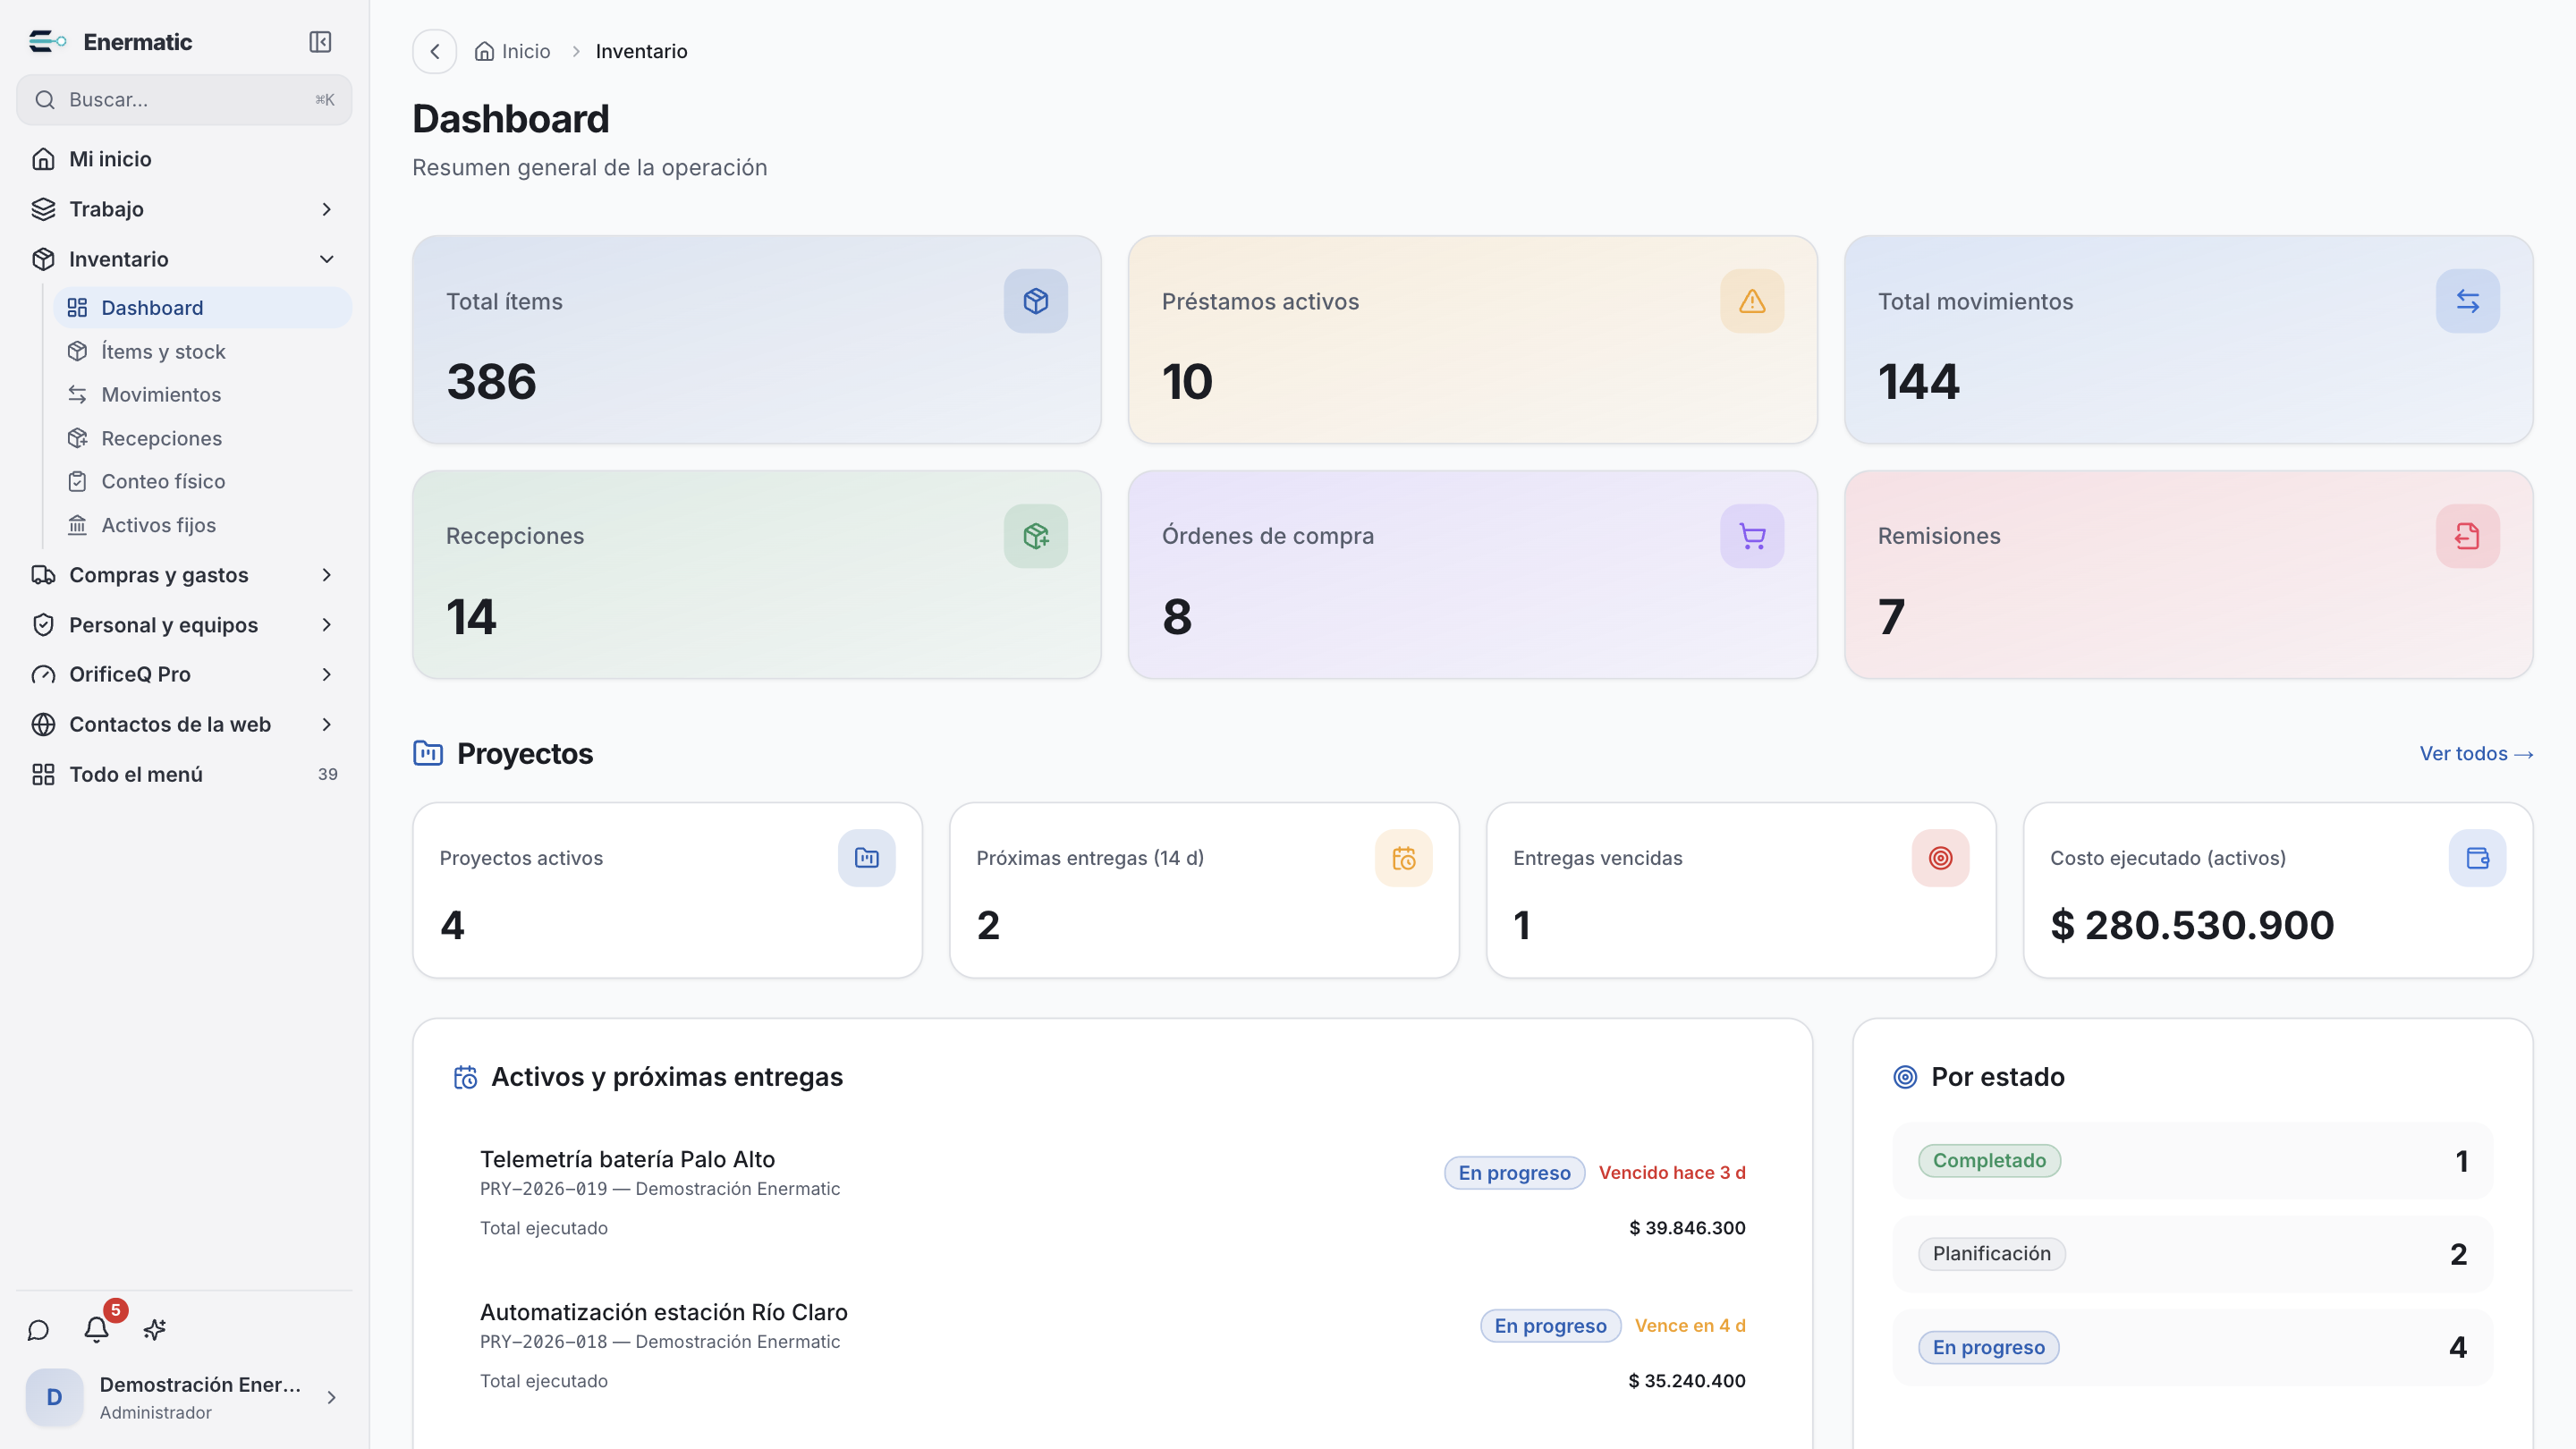2576x1449 pixels.
Task: Collapse the Inventario menu section
Action: [184, 259]
